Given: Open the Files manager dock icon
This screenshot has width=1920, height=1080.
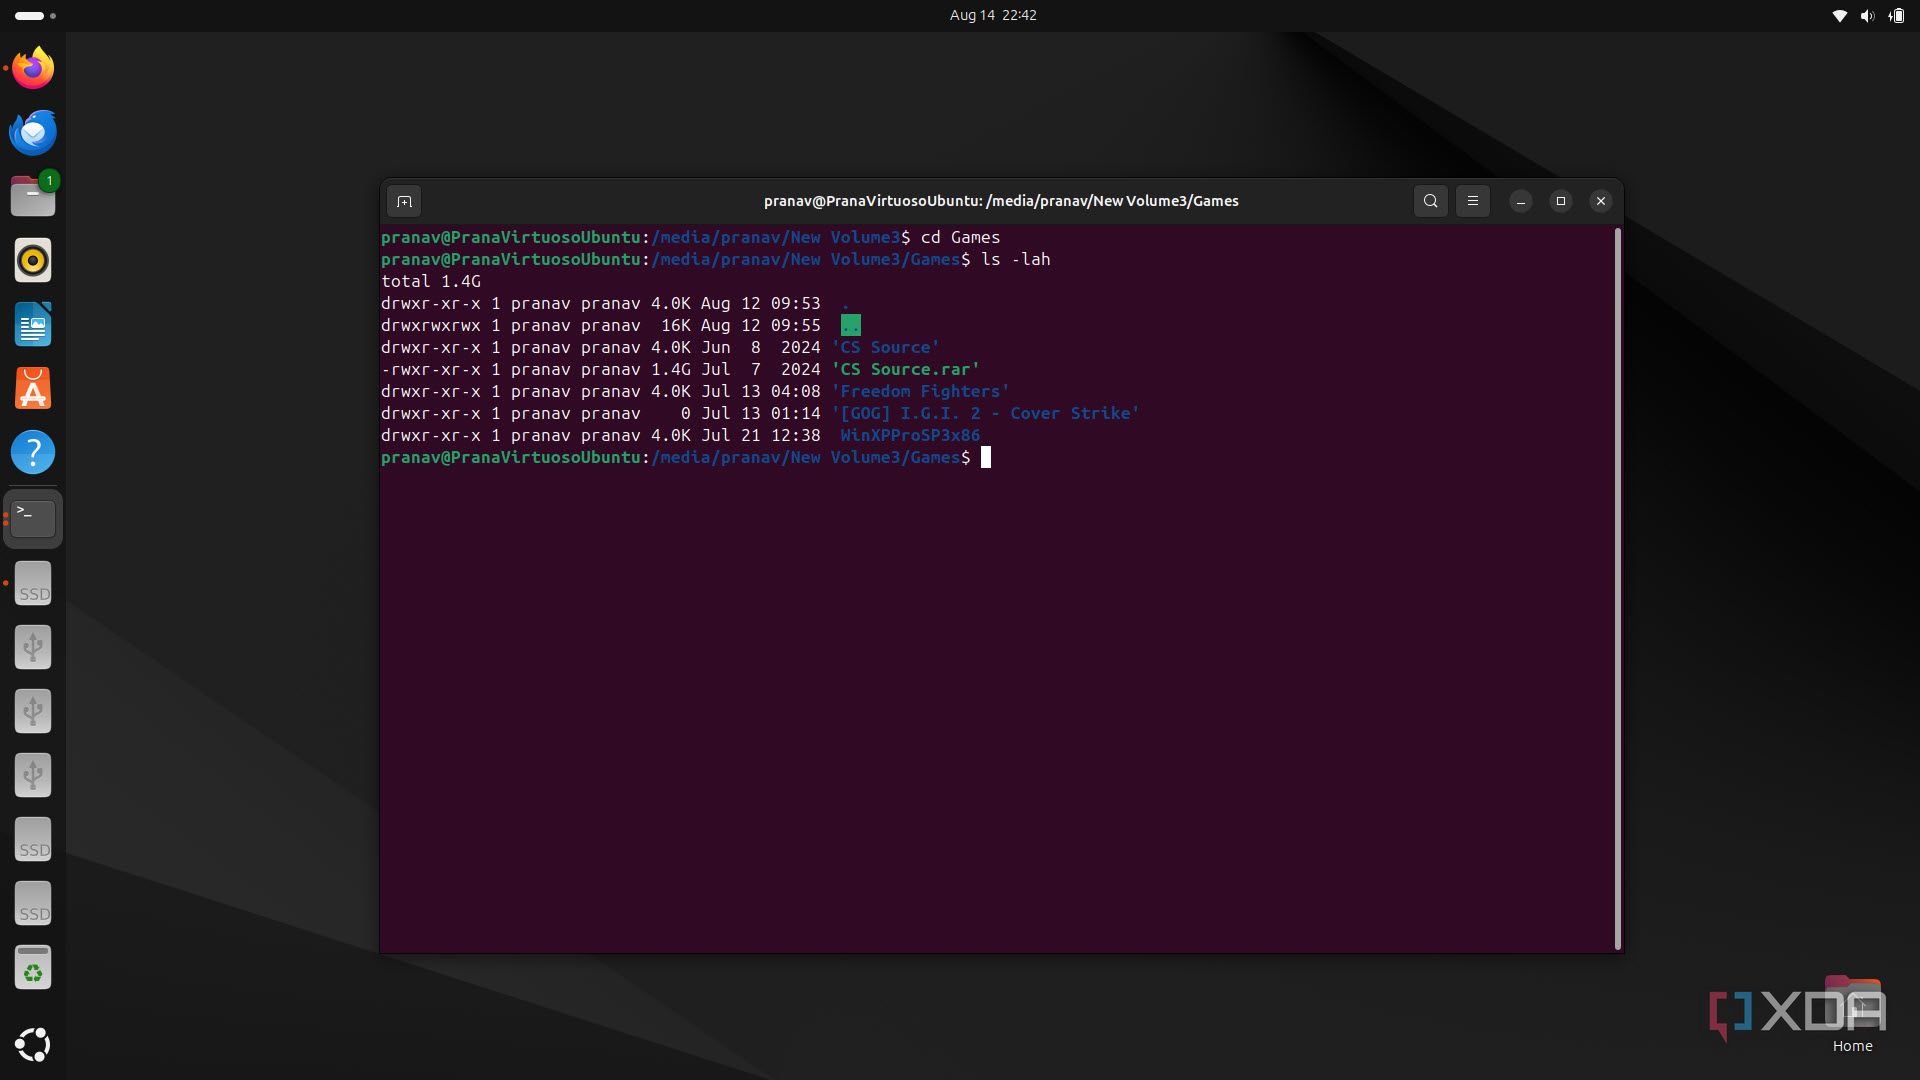Looking at the screenshot, I should [x=33, y=196].
